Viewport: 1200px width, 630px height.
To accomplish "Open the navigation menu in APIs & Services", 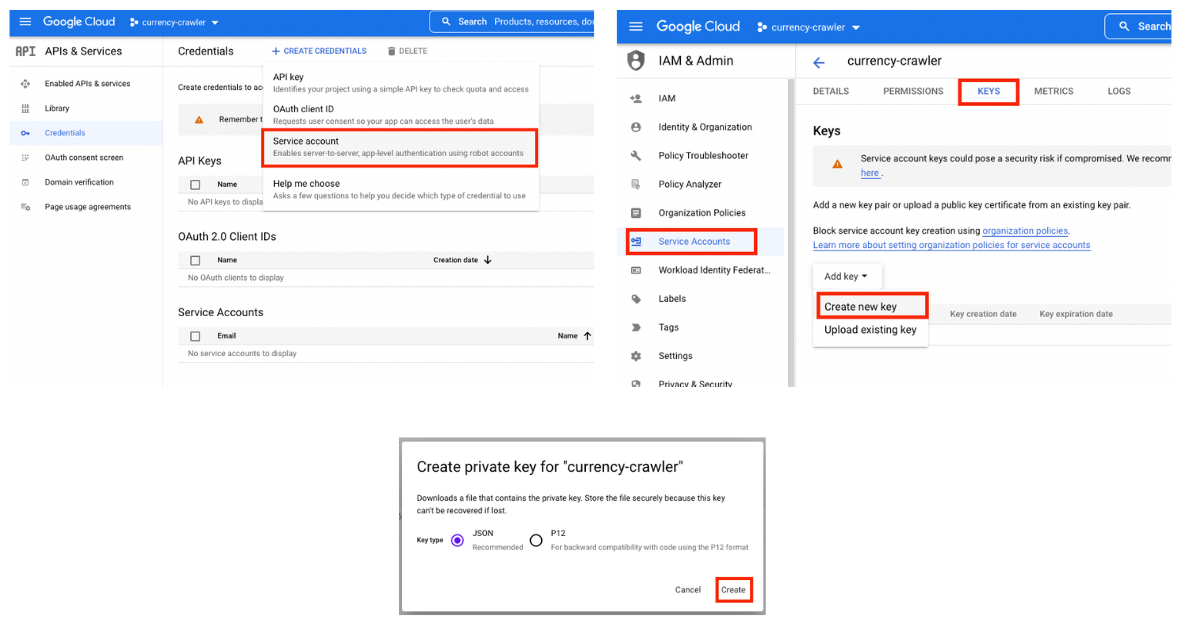I will pyautogui.click(x=25, y=22).
